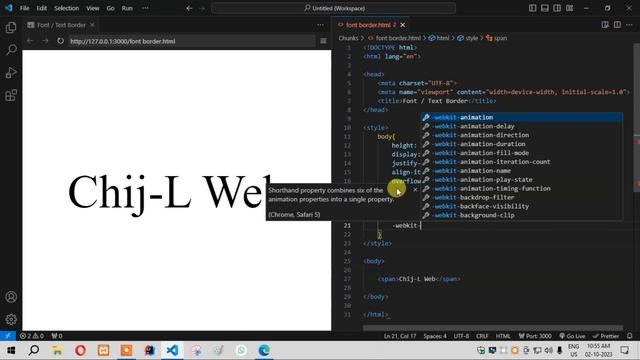Open preview to the side icon
This screenshot has height=360, width=640.
605,25
